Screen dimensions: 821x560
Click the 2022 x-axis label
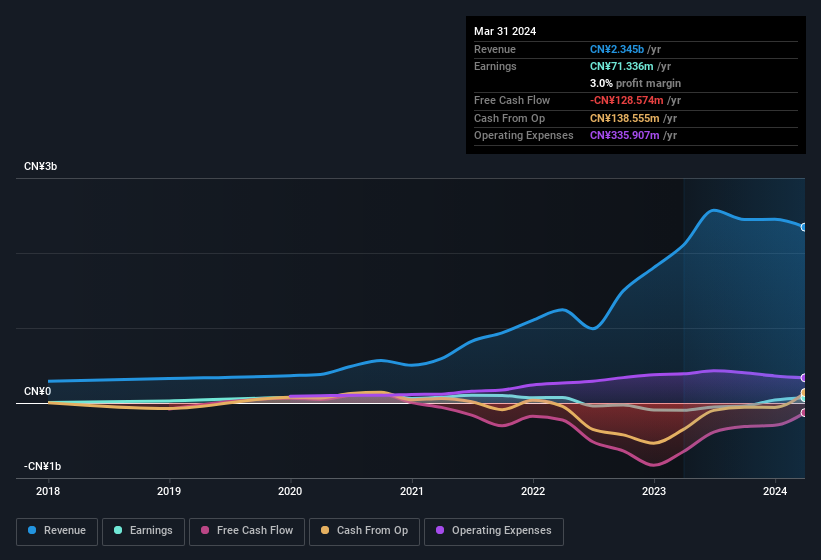pyautogui.click(x=533, y=491)
